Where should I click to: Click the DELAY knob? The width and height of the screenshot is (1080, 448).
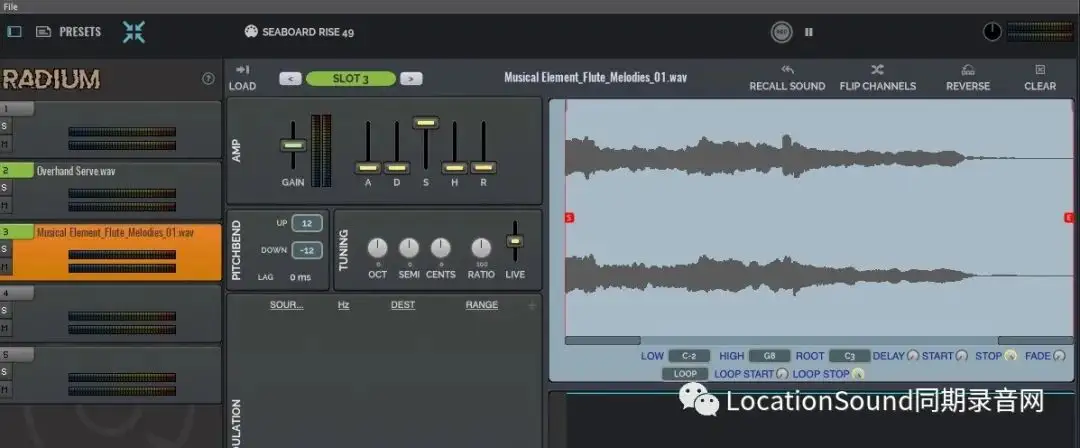click(x=913, y=356)
